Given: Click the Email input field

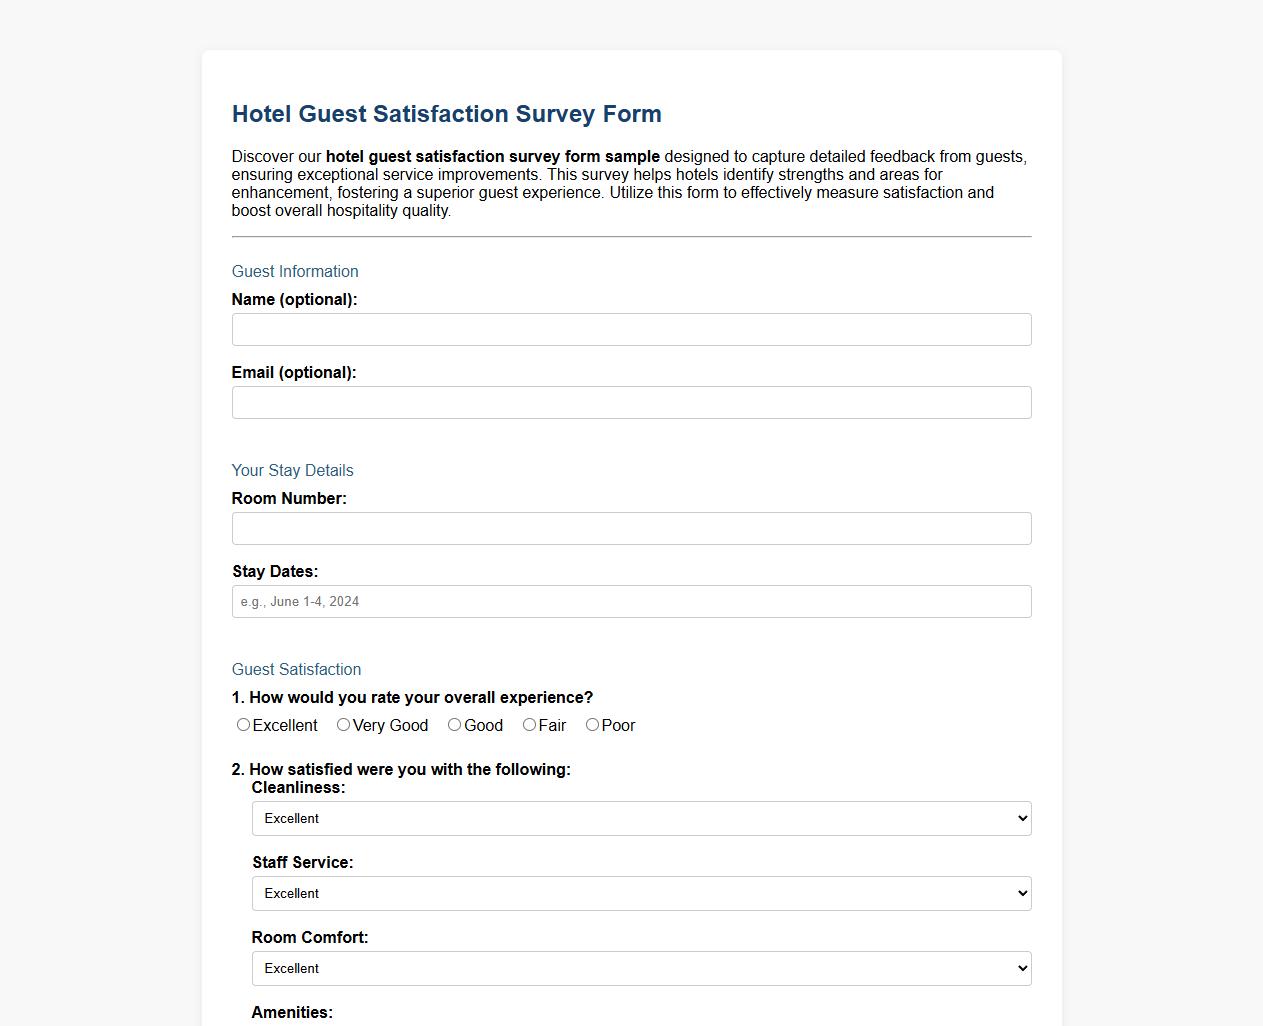Looking at the screenshot, I should point(631,402).
